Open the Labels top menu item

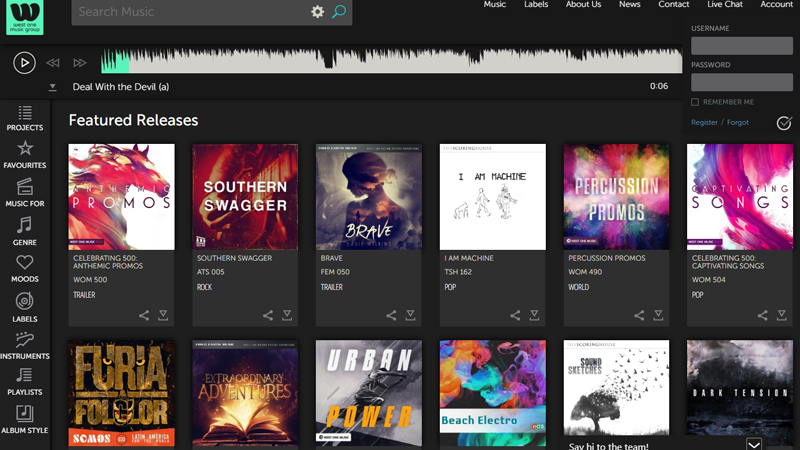pyautogui.click(x=536, y=4)
